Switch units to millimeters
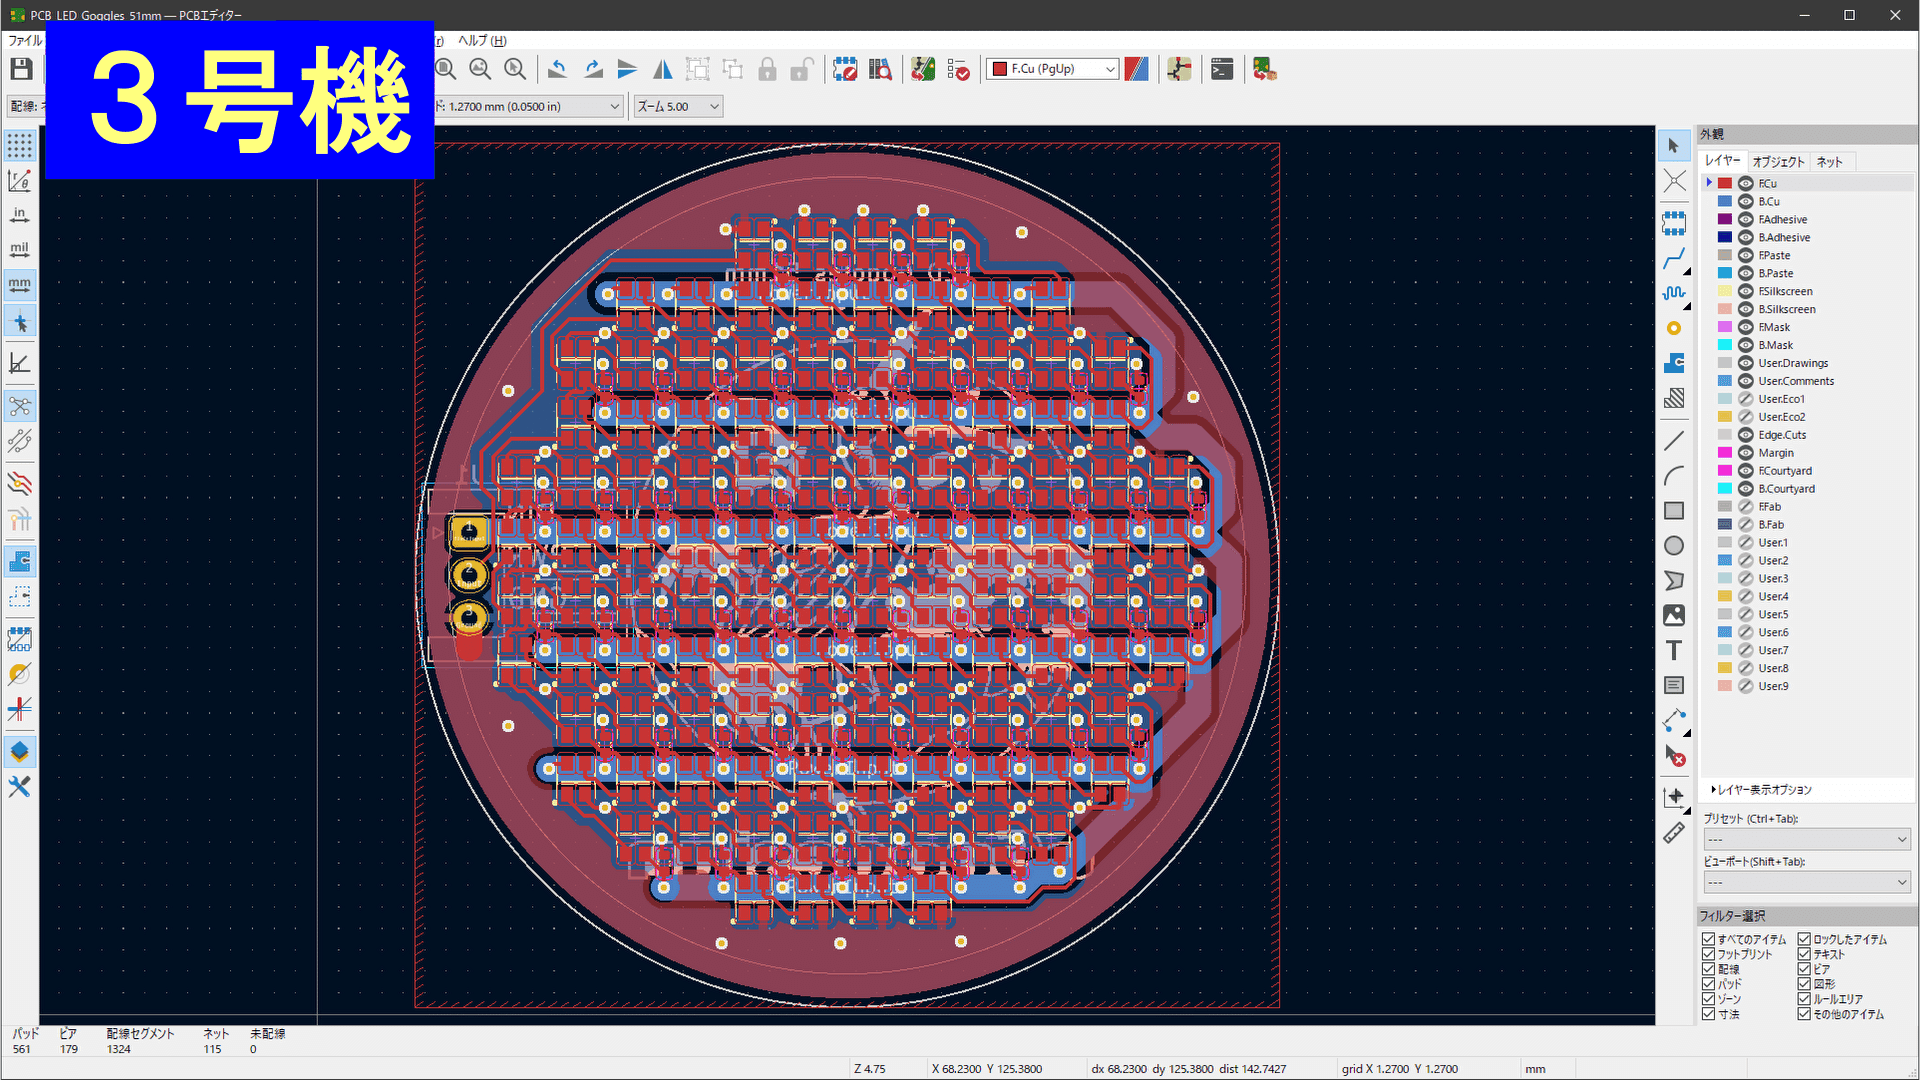1920x1080 pixels. 19,285
